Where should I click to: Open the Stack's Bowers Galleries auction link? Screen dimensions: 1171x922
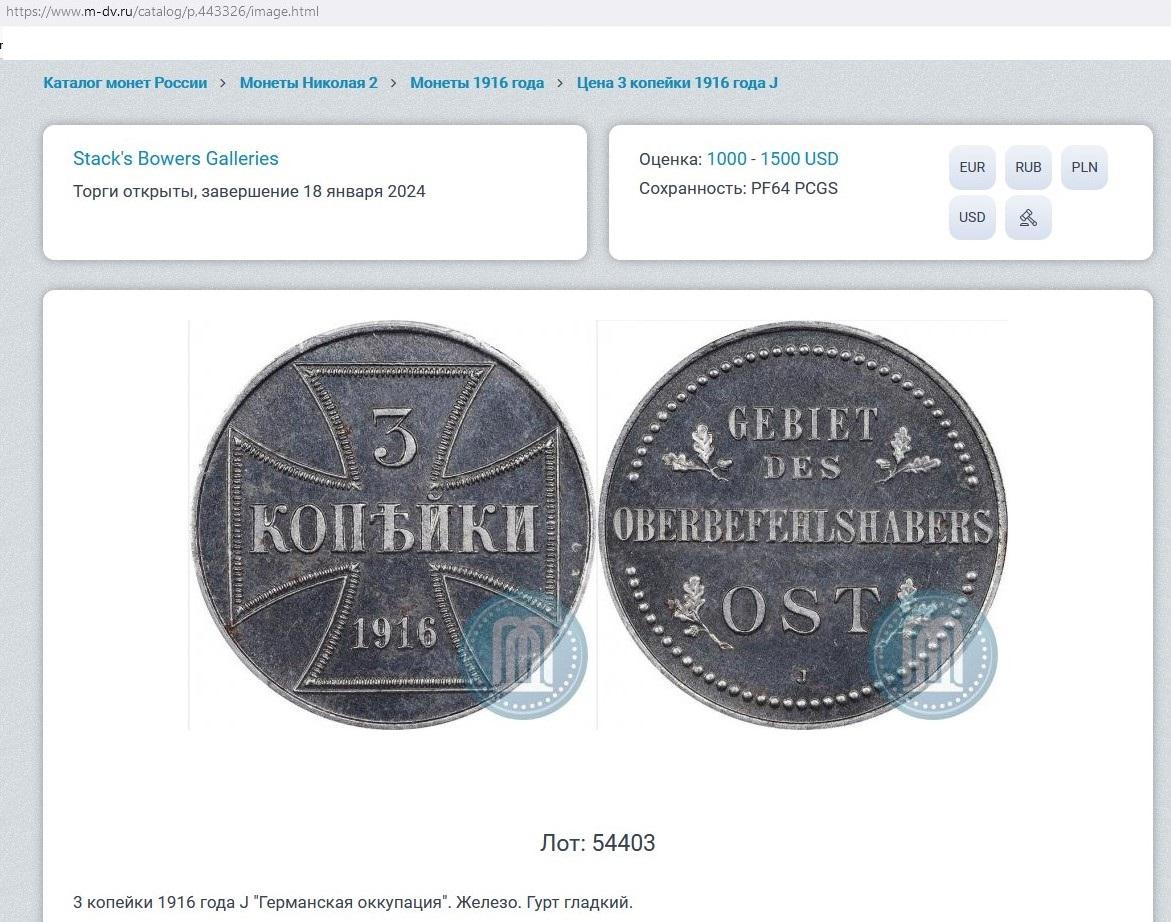[176, 158]
